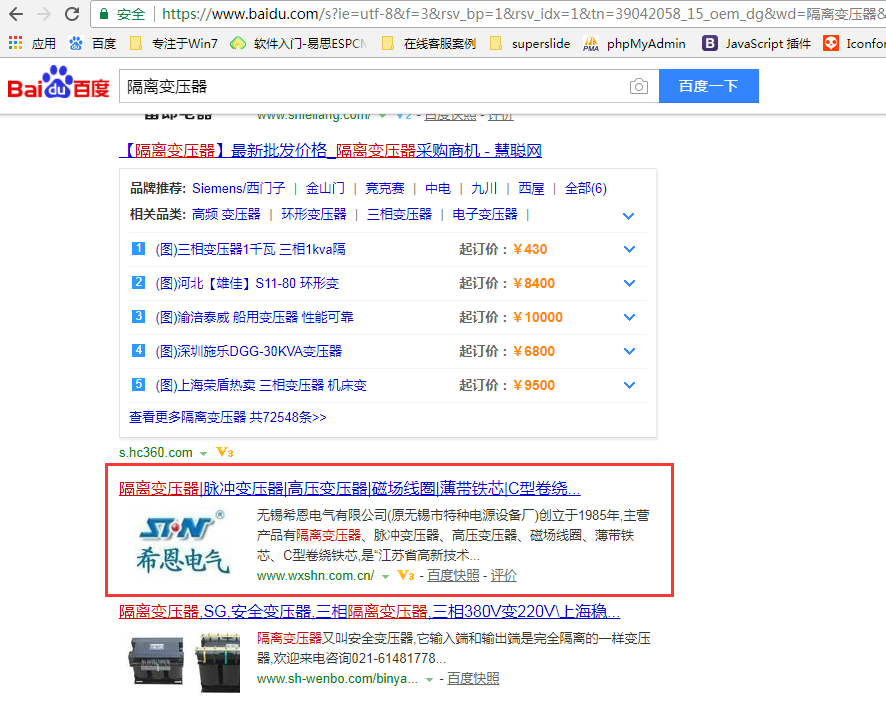Open the JavaScript 插件 bookmark
The image size is (886, 724).
pyautogui.click(x=757, y=43)
